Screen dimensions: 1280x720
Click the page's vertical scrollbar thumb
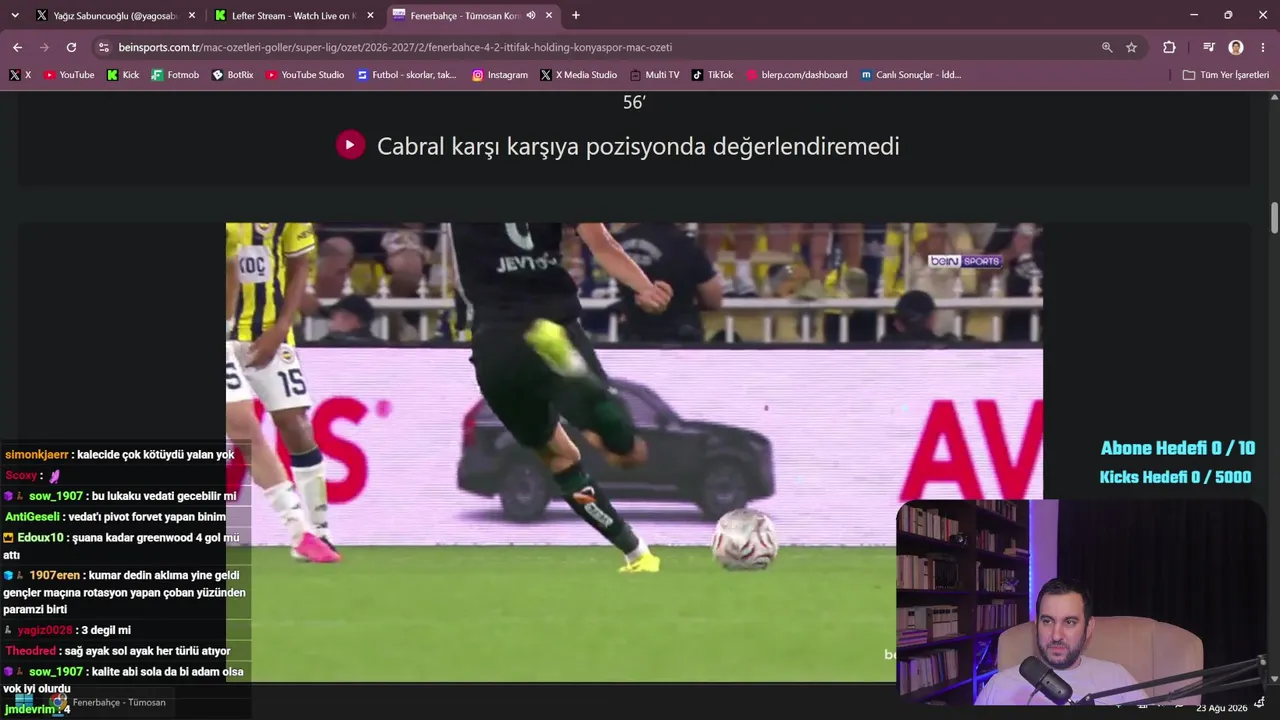click(1274, 217)
